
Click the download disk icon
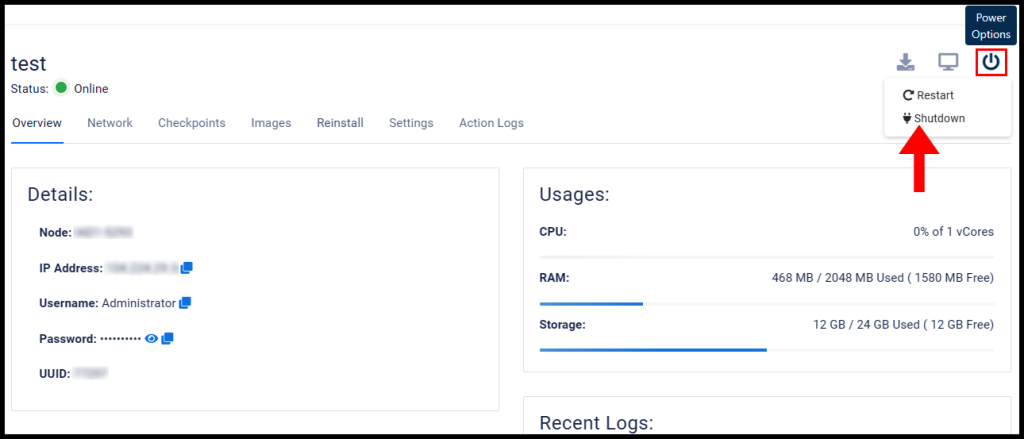coord(905,63)
